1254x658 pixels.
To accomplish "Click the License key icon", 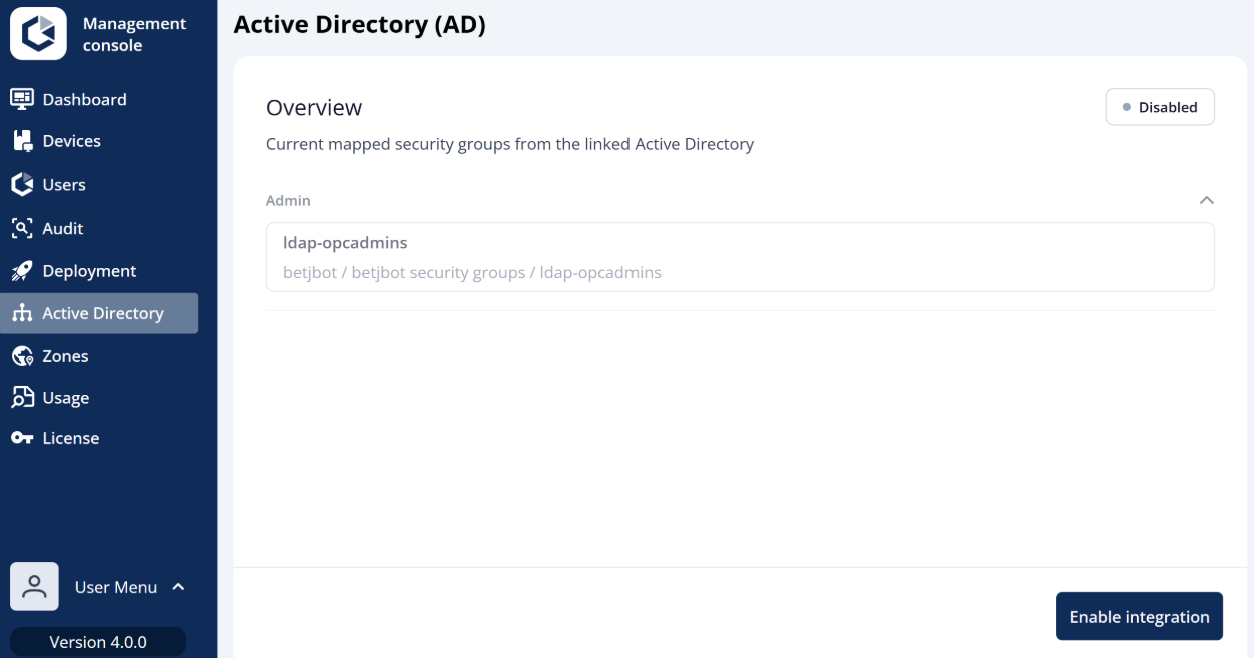I will (x=22, y=438).
